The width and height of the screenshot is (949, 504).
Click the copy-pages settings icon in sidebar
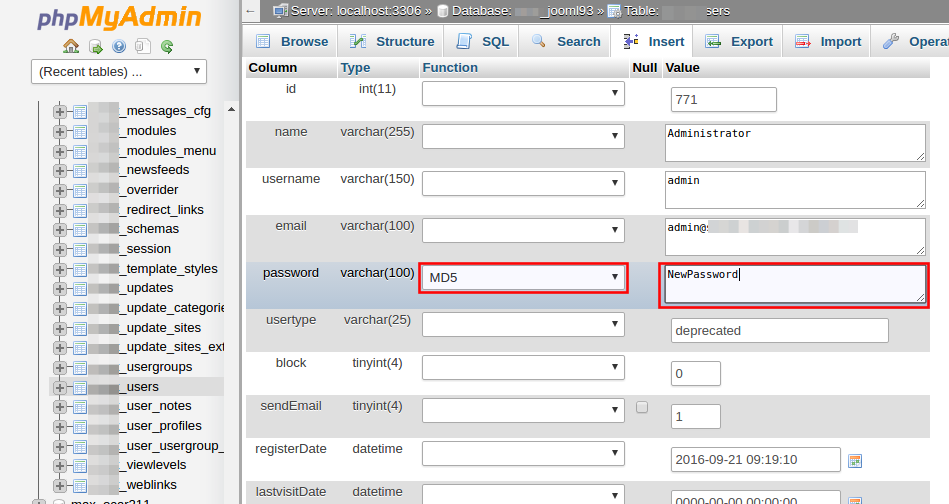(x=143, y=46)
